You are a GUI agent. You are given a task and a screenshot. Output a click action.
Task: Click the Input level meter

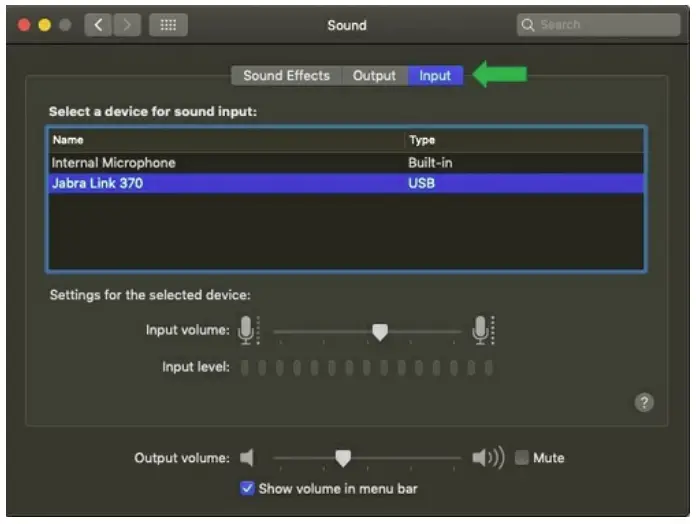(367, 367)
